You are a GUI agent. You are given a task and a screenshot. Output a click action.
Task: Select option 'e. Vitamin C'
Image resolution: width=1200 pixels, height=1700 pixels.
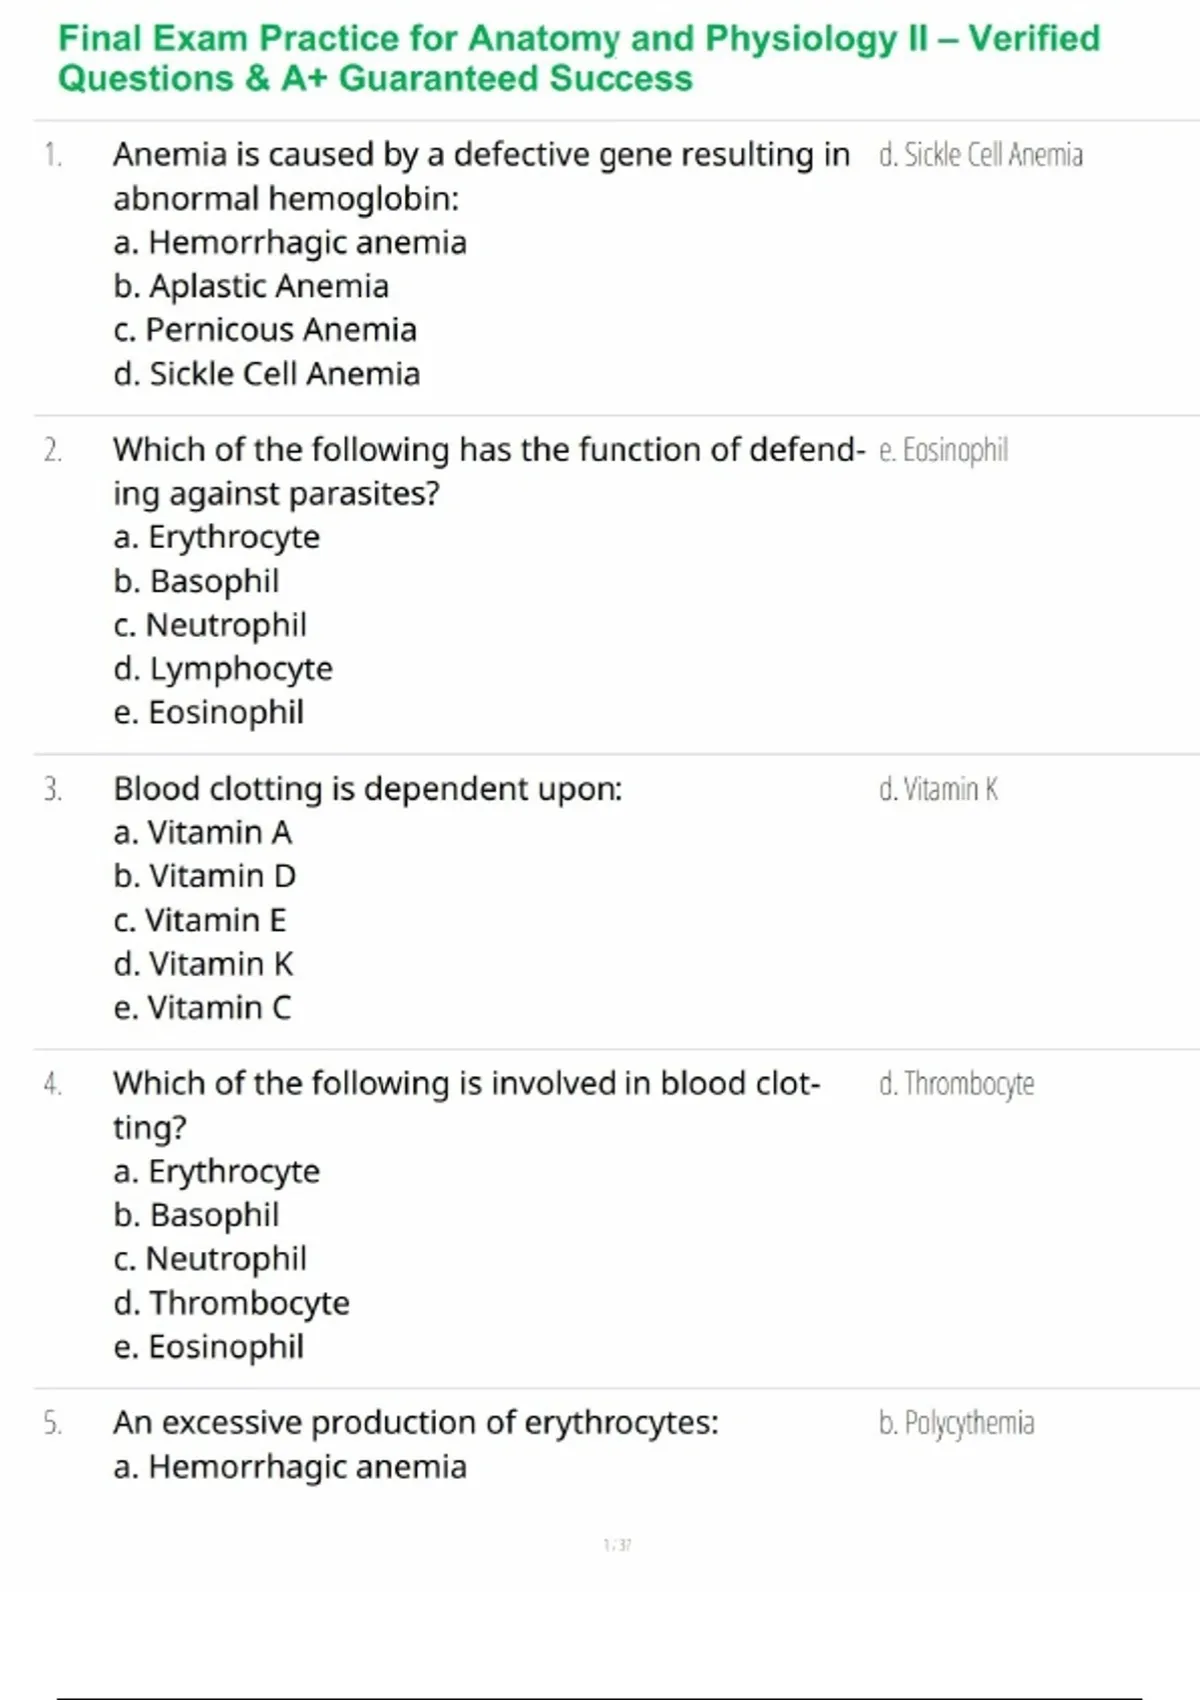202,1007
